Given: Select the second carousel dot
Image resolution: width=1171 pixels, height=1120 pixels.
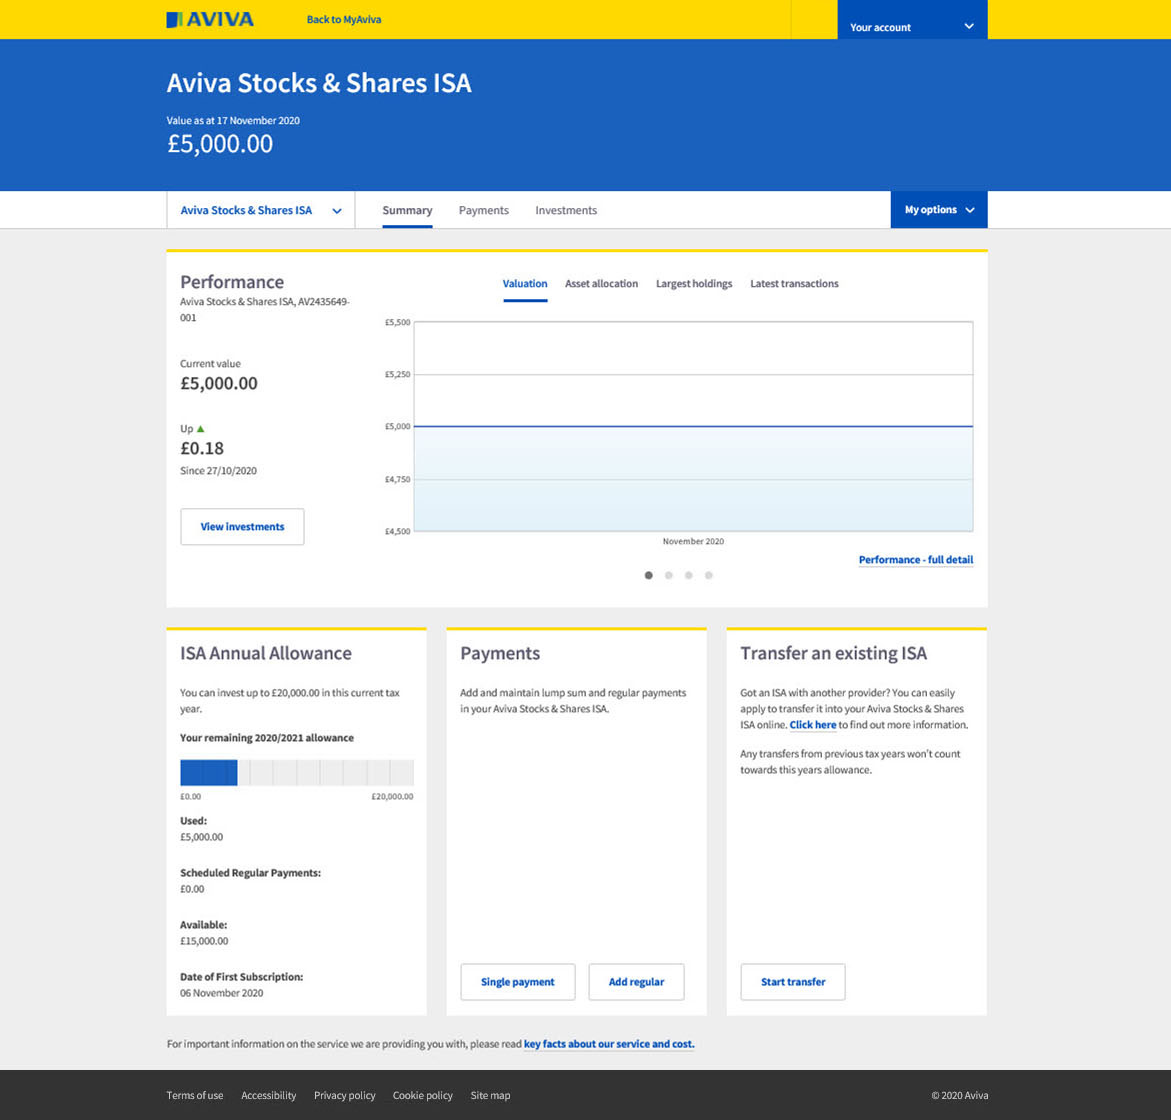Looking at the screenshot, I should pyautogui.click(x=668, y=576).
